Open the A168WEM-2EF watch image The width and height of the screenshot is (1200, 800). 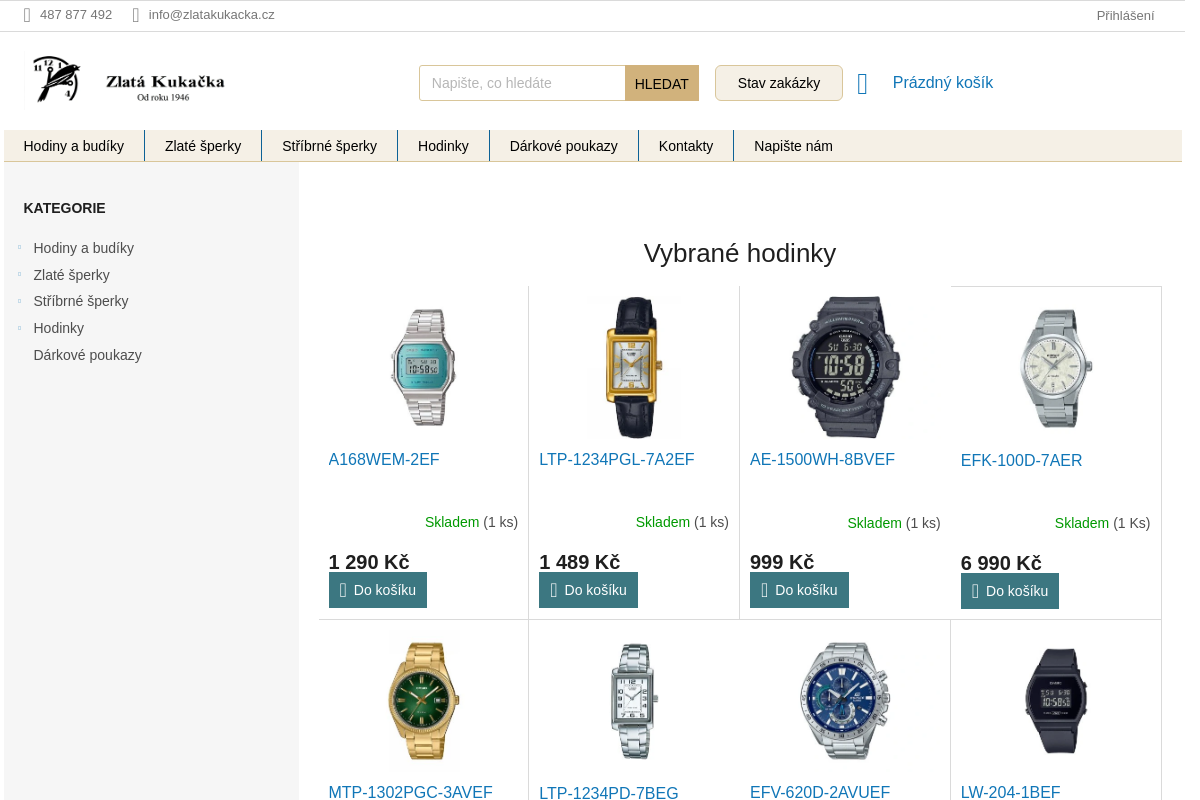point(423,367)
